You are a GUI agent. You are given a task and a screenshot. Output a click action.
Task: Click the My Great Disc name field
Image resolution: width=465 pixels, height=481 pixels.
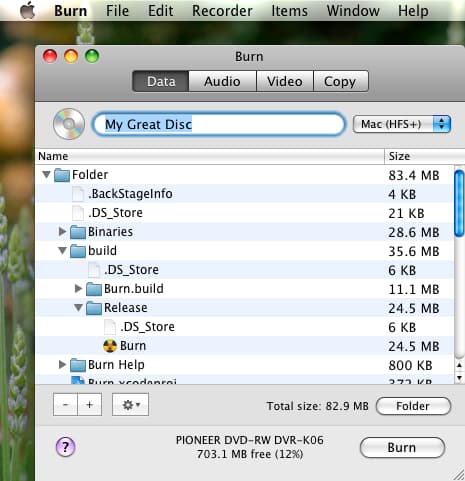click(x=219, y=124)
